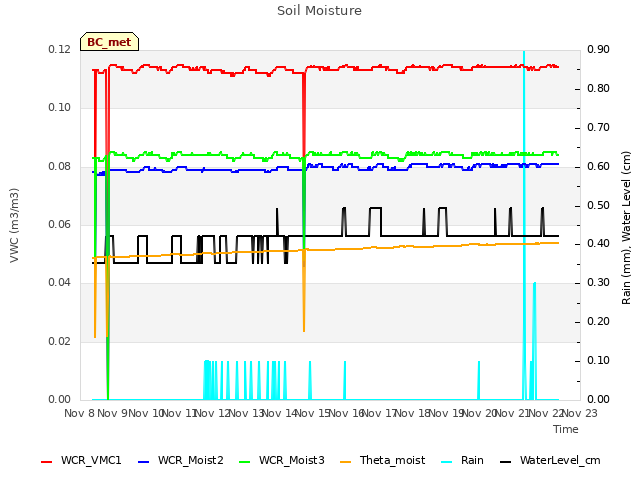Click the orange Theta_moist legend swatch
640x480 pixels.
345,462
